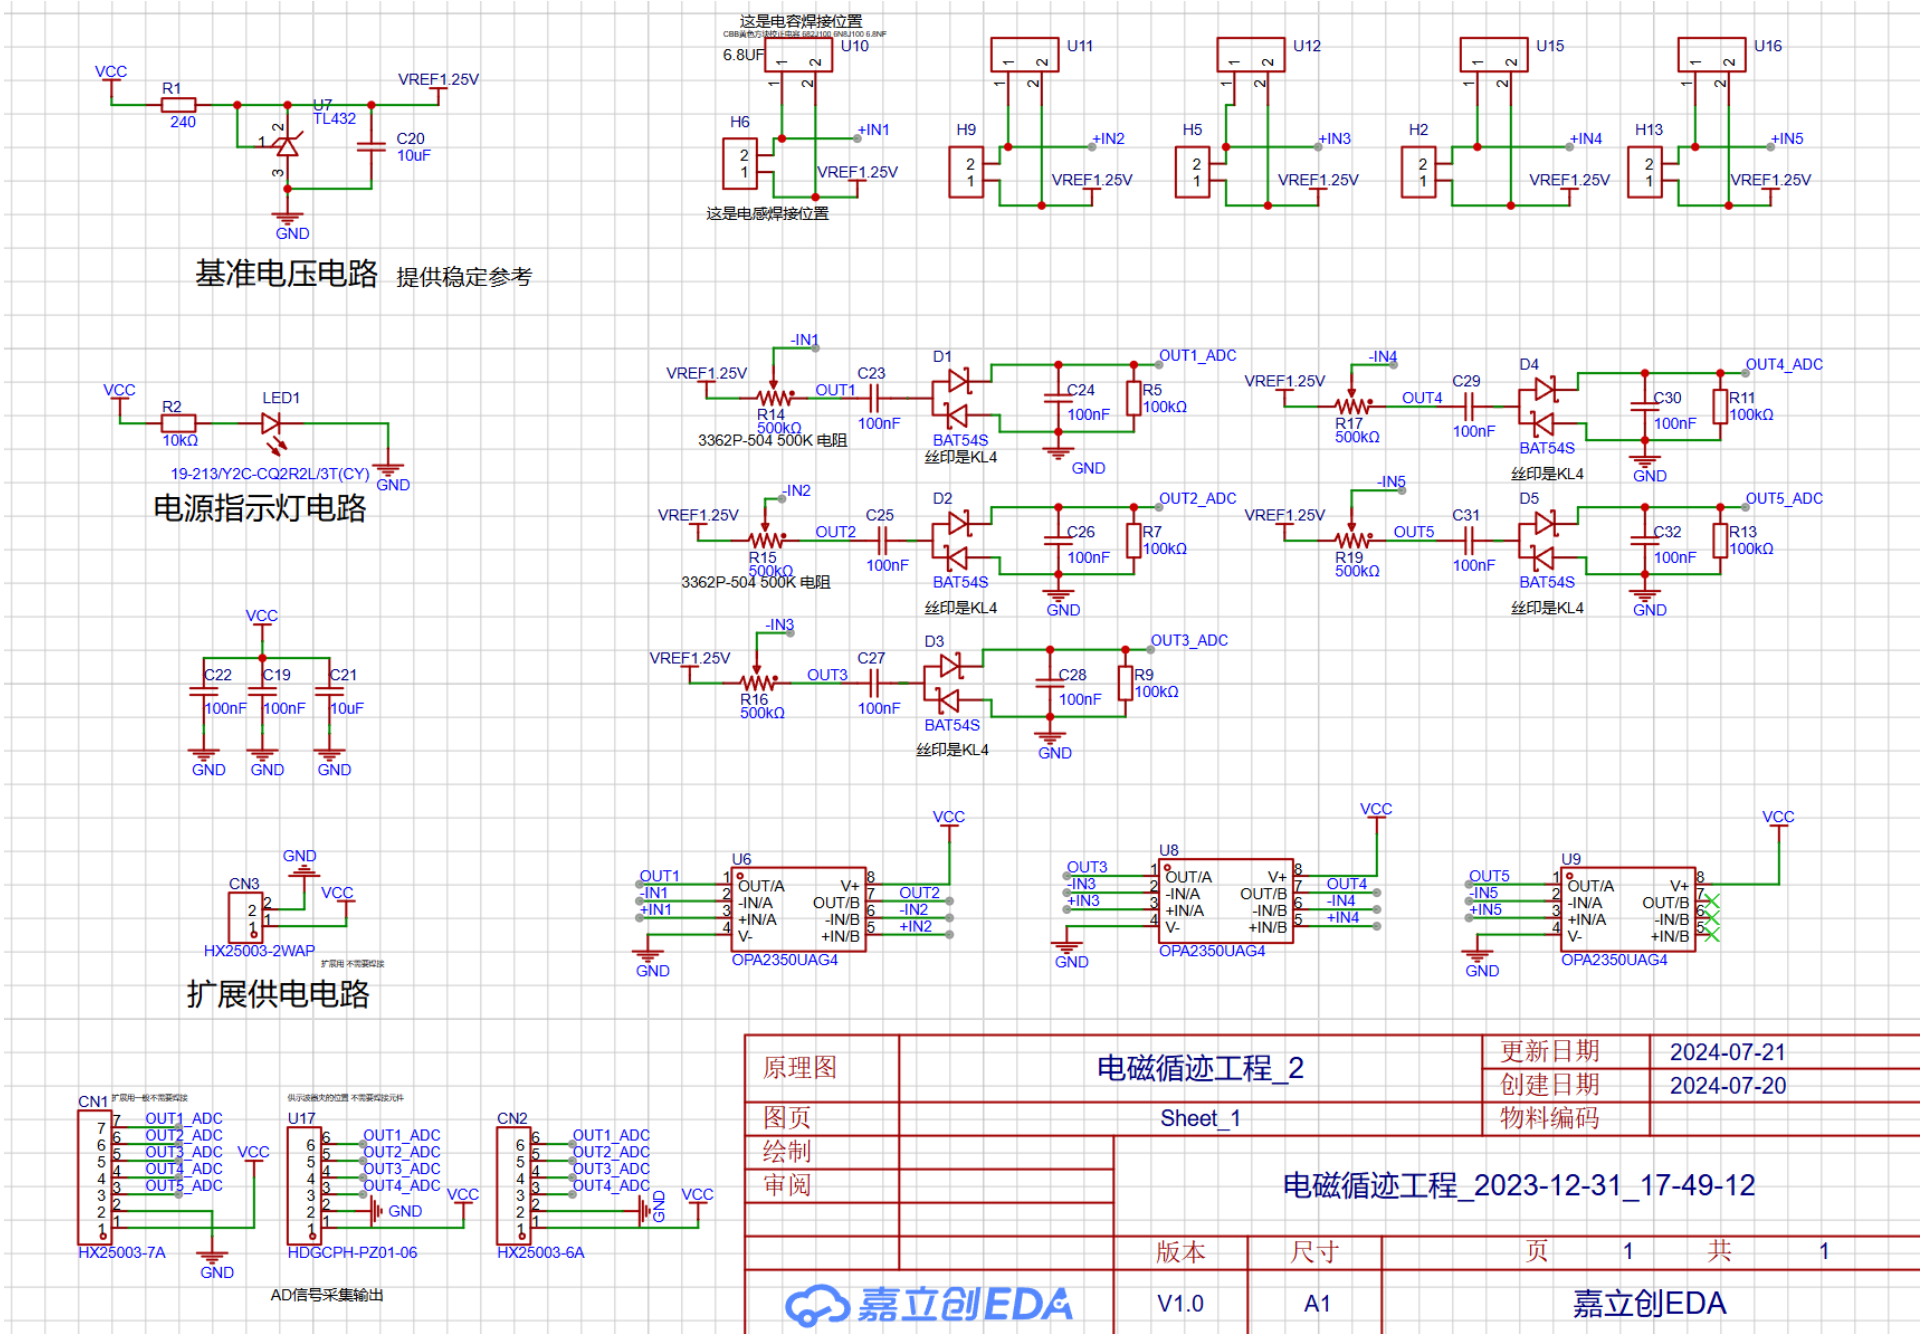
Task: Click the U10 6.8UF capacitor footprint
Action: pos(800,56)
